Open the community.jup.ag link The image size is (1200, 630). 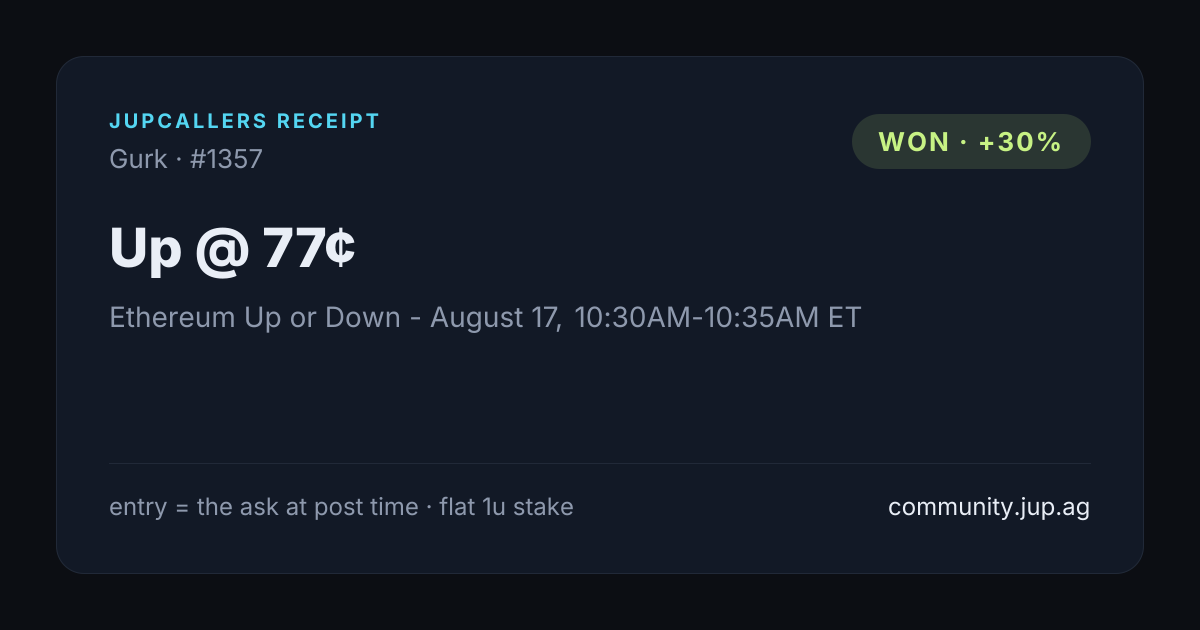coord(989,507)
